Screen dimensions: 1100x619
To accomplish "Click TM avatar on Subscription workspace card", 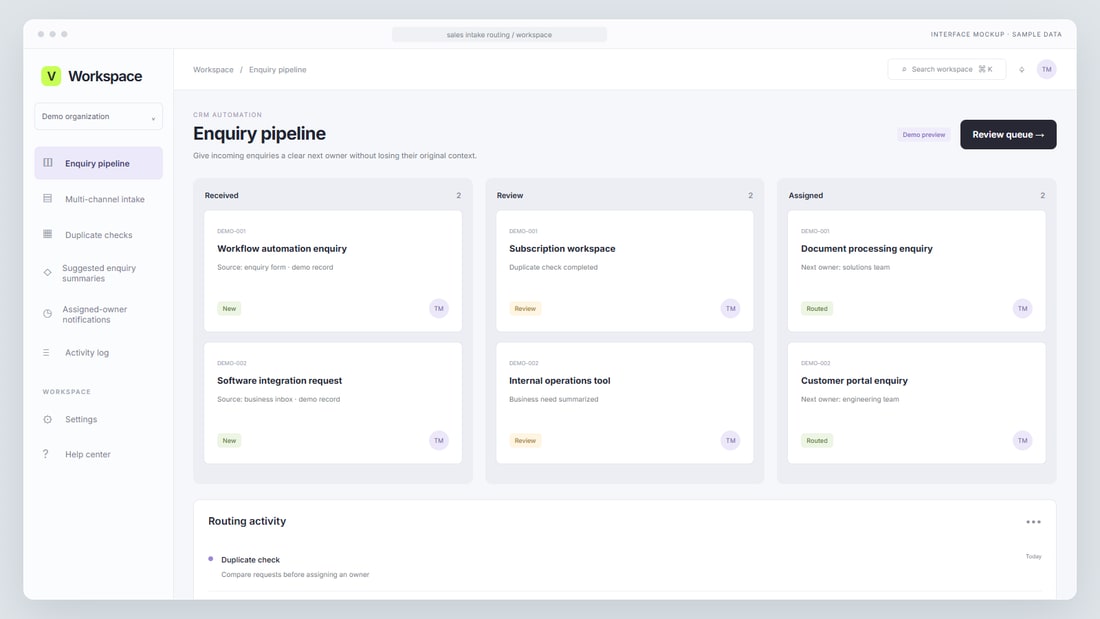I will pos(730,309).
